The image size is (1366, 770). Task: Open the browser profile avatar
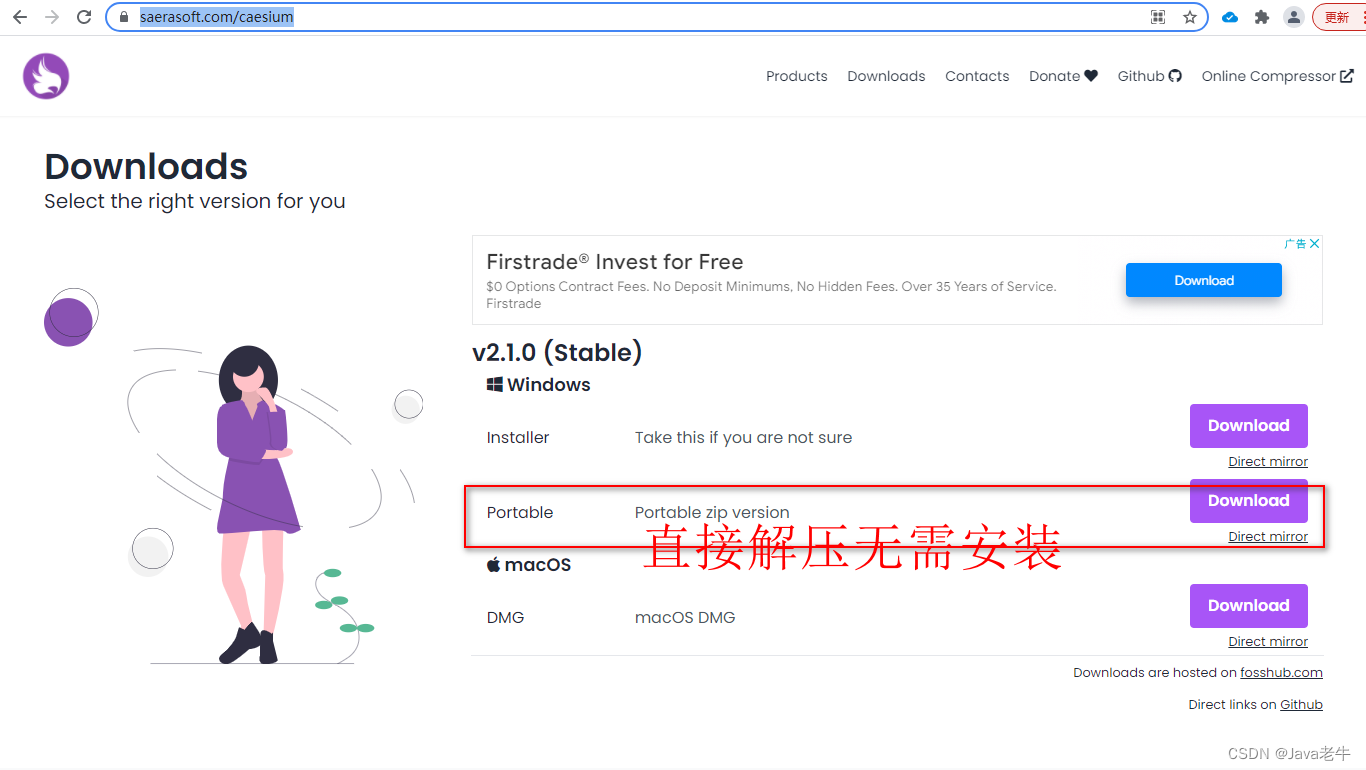(x=1294, y=17)
